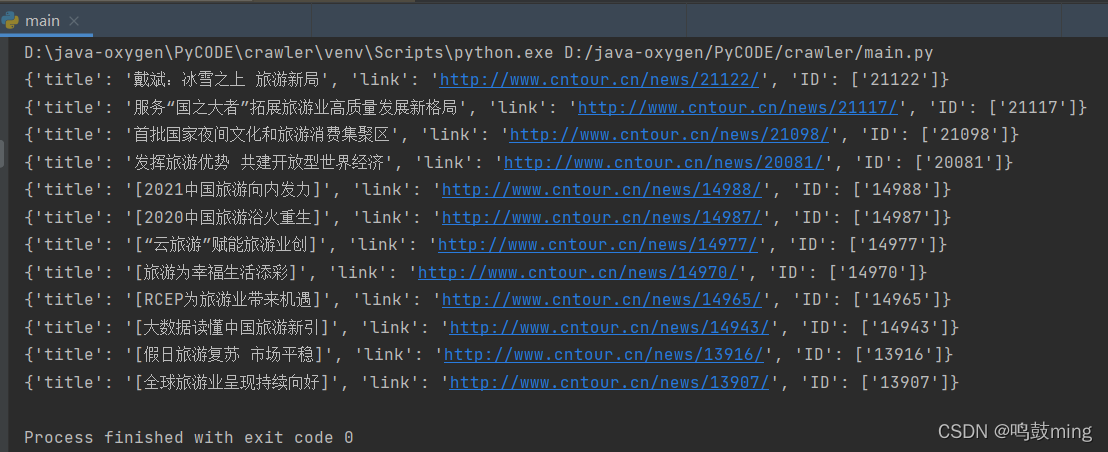
Task: Click the python.exe command line text
Action: [478, 52]
